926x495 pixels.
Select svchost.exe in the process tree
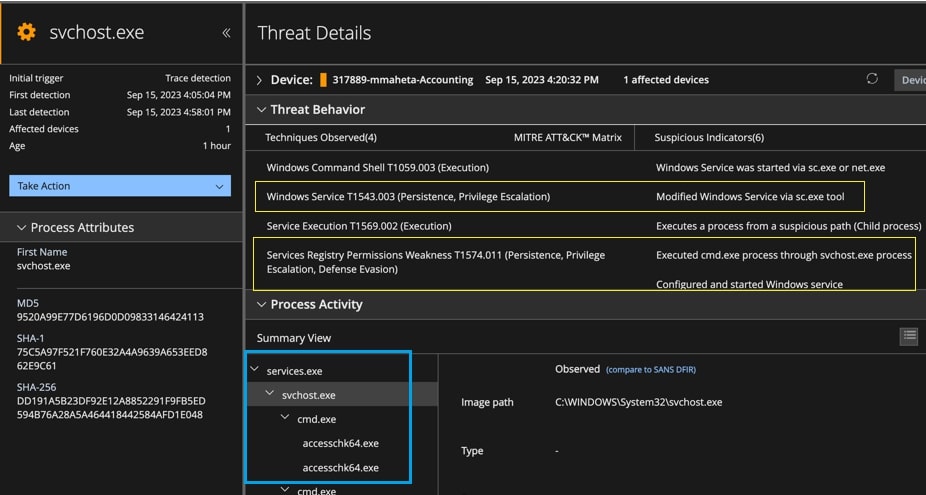[310, 395]
